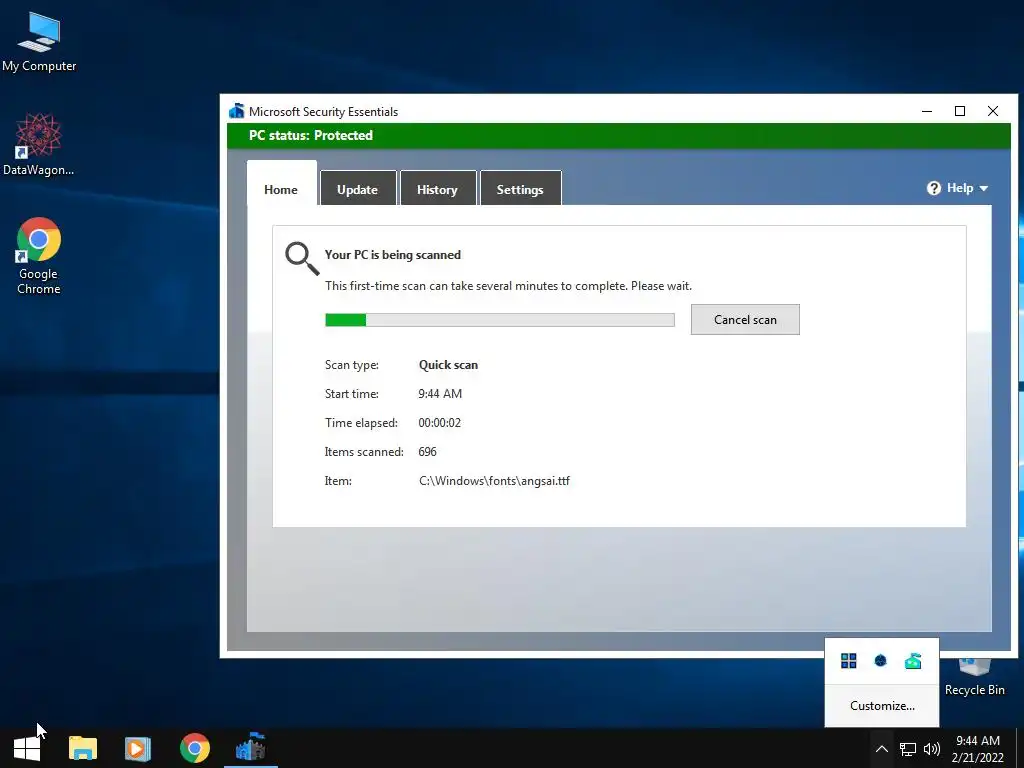Click the four-squares icon in tray popup

pos(848,661)
